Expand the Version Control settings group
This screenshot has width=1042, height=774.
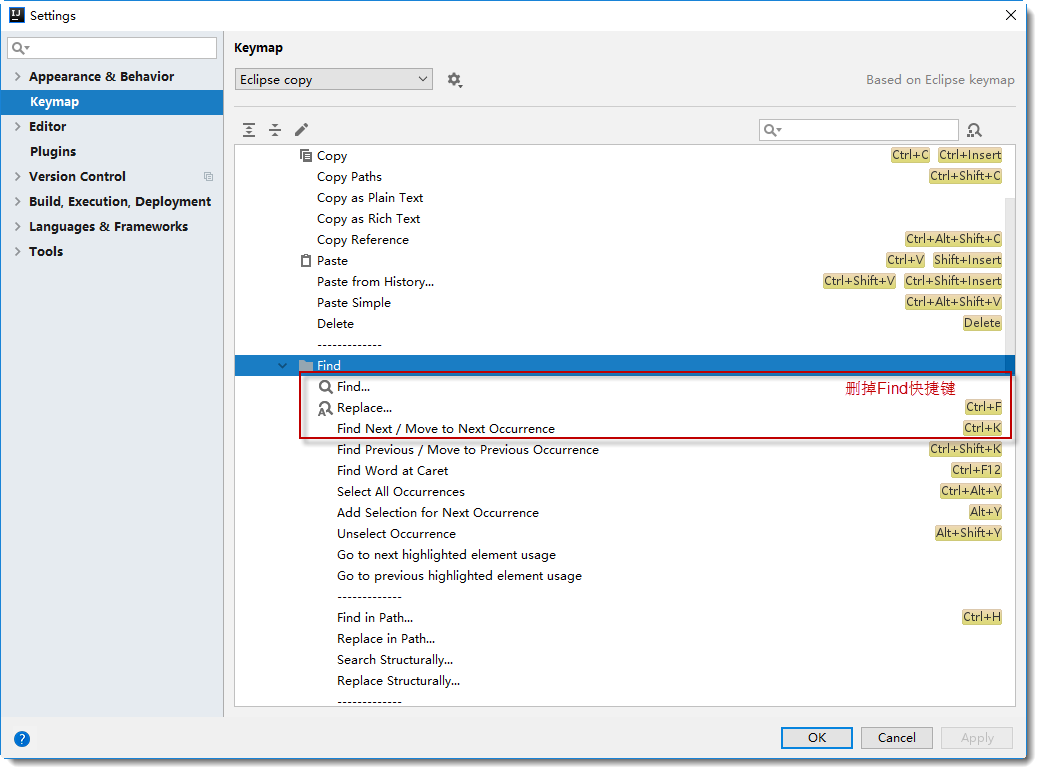click(x=17, y=177)
